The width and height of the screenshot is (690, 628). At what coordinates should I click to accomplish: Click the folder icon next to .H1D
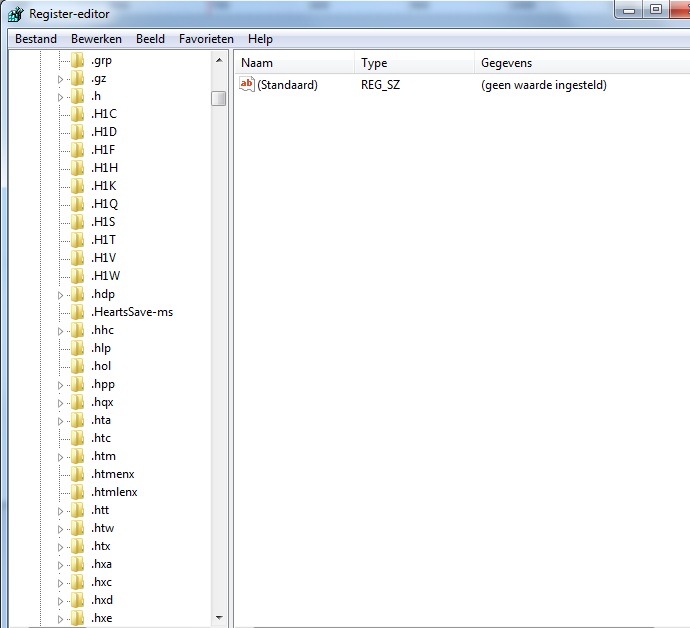click(77, 132)
